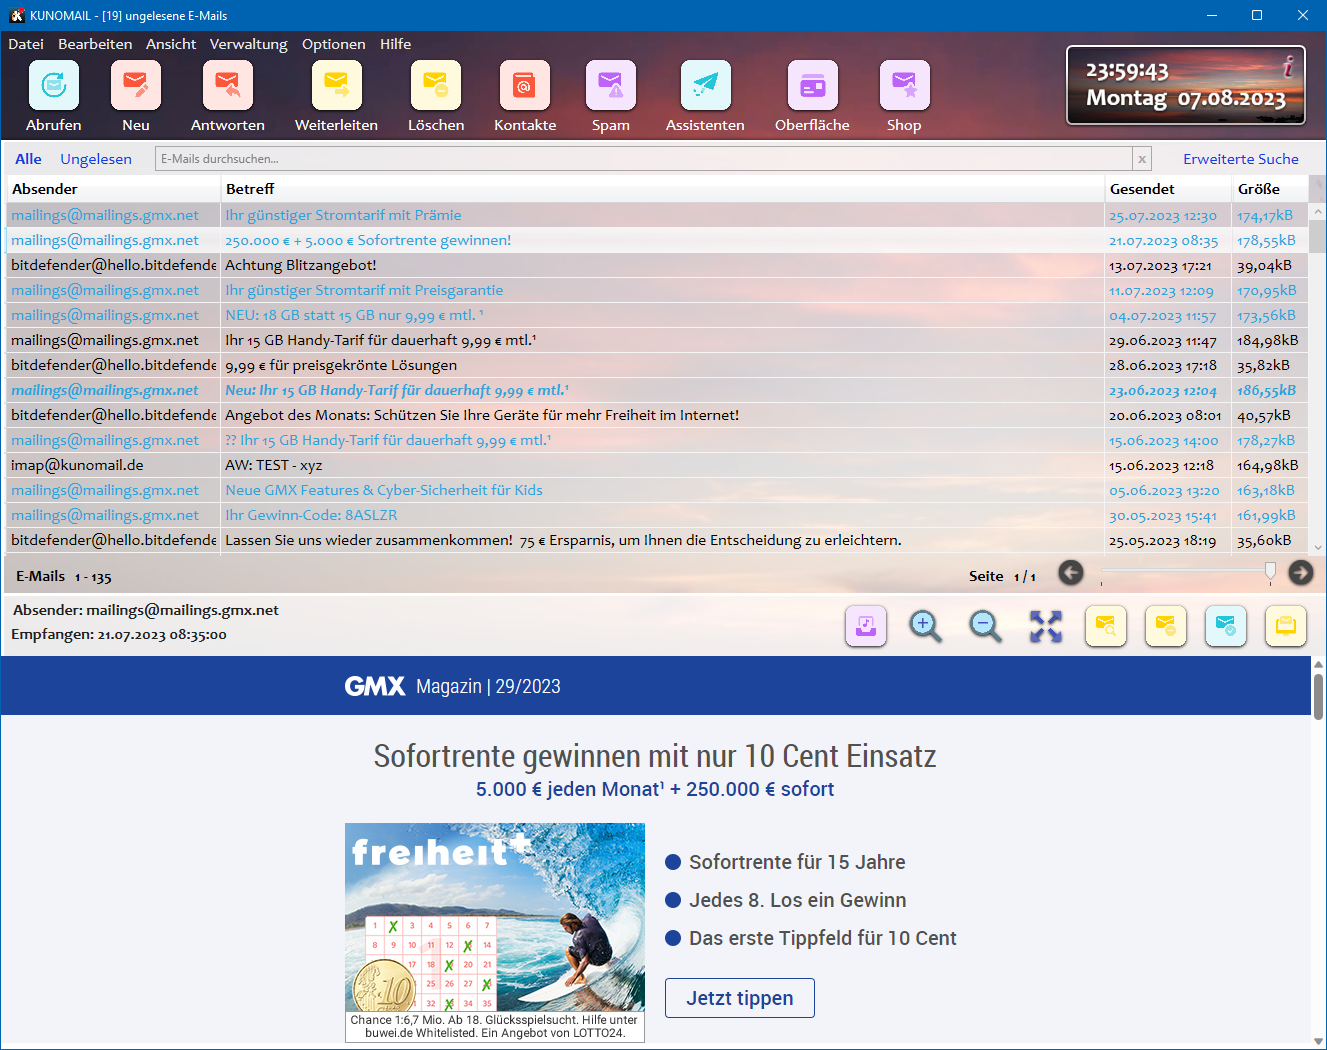The image size is (1327, 1050).
Task: Click in E-Mails durchsuchen search field
Action: [x=644, y=159]
